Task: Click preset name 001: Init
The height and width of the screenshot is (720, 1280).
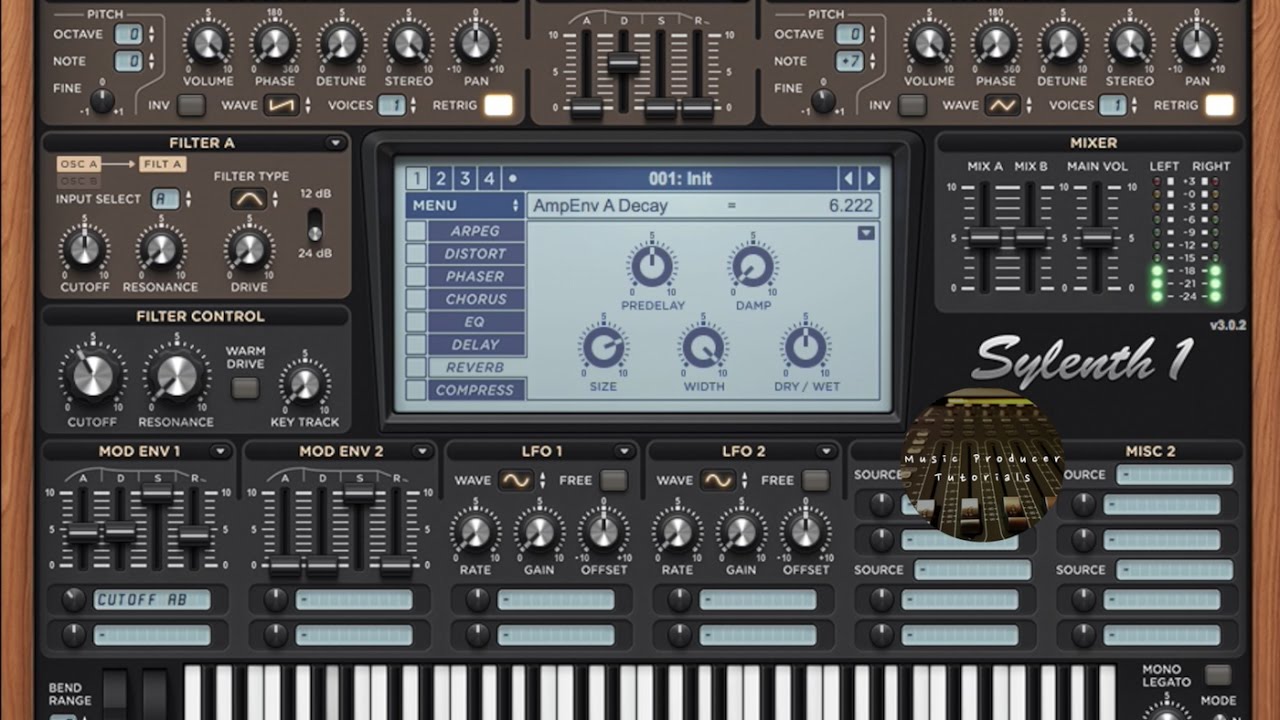Action: coord(680,179)
